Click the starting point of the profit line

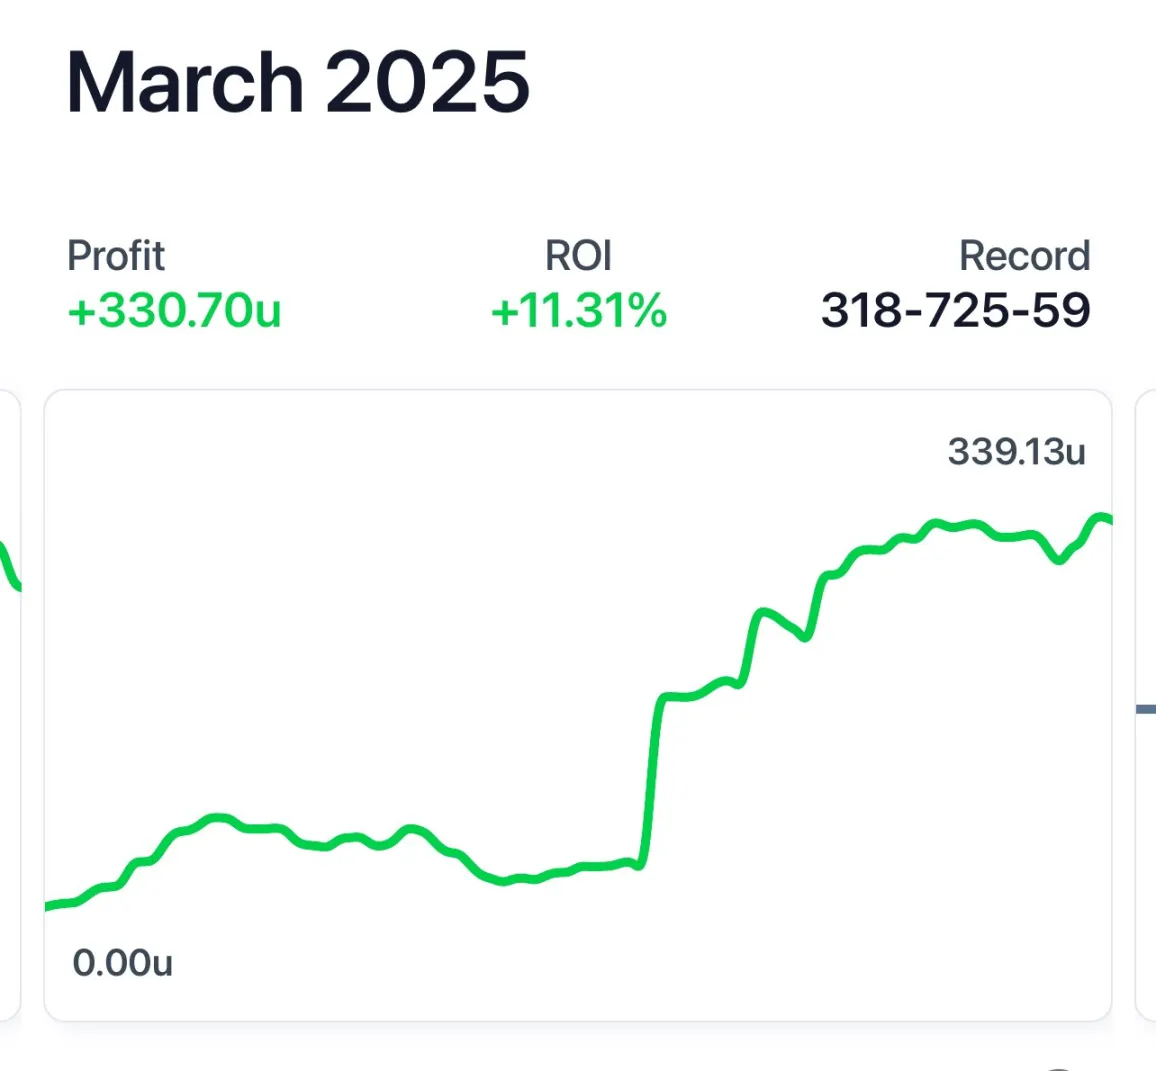[48, 907]
